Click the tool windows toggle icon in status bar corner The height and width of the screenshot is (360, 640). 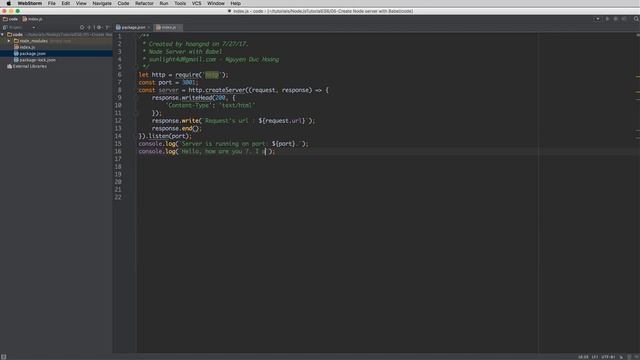4,357
